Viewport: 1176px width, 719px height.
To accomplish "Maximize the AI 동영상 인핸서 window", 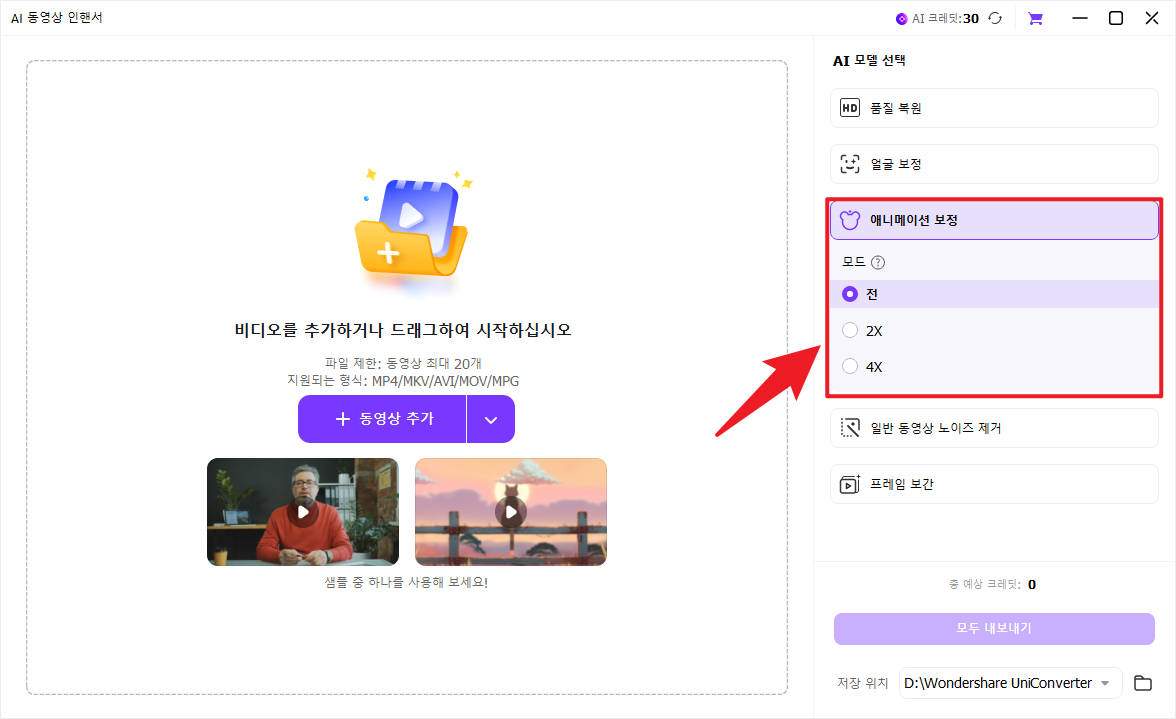I will [x=1115, y=18].
